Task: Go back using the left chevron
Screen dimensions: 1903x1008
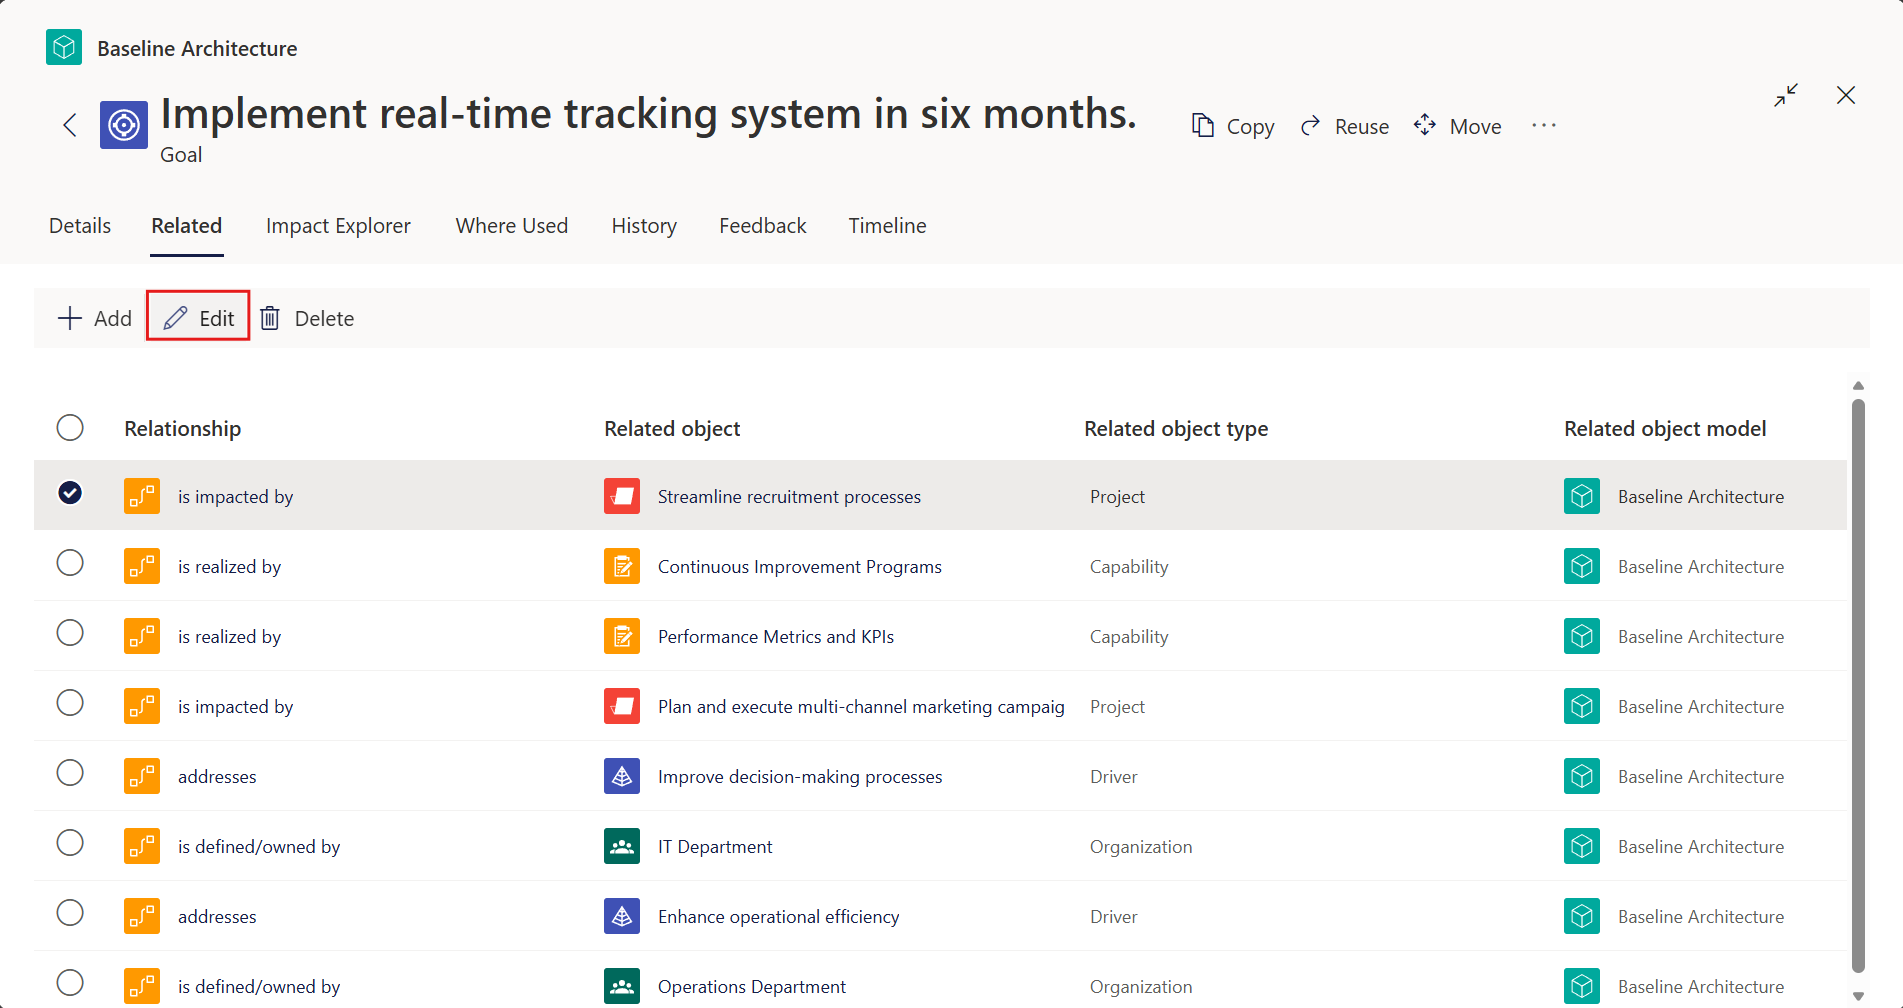Action: [x=70, y=125]
